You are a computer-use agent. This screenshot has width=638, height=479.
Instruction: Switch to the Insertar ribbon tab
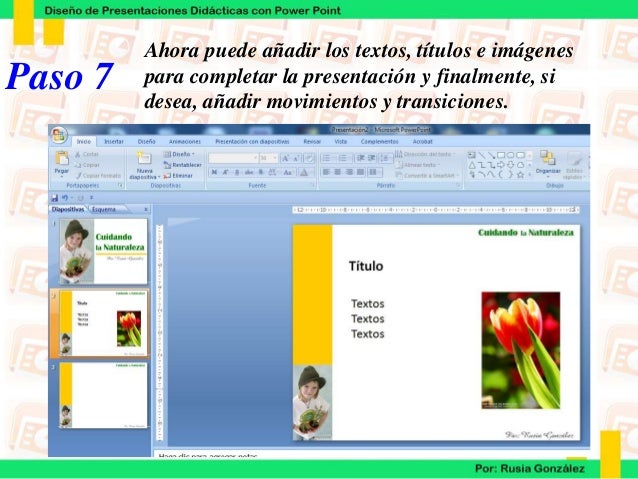(x=114, y=142)
